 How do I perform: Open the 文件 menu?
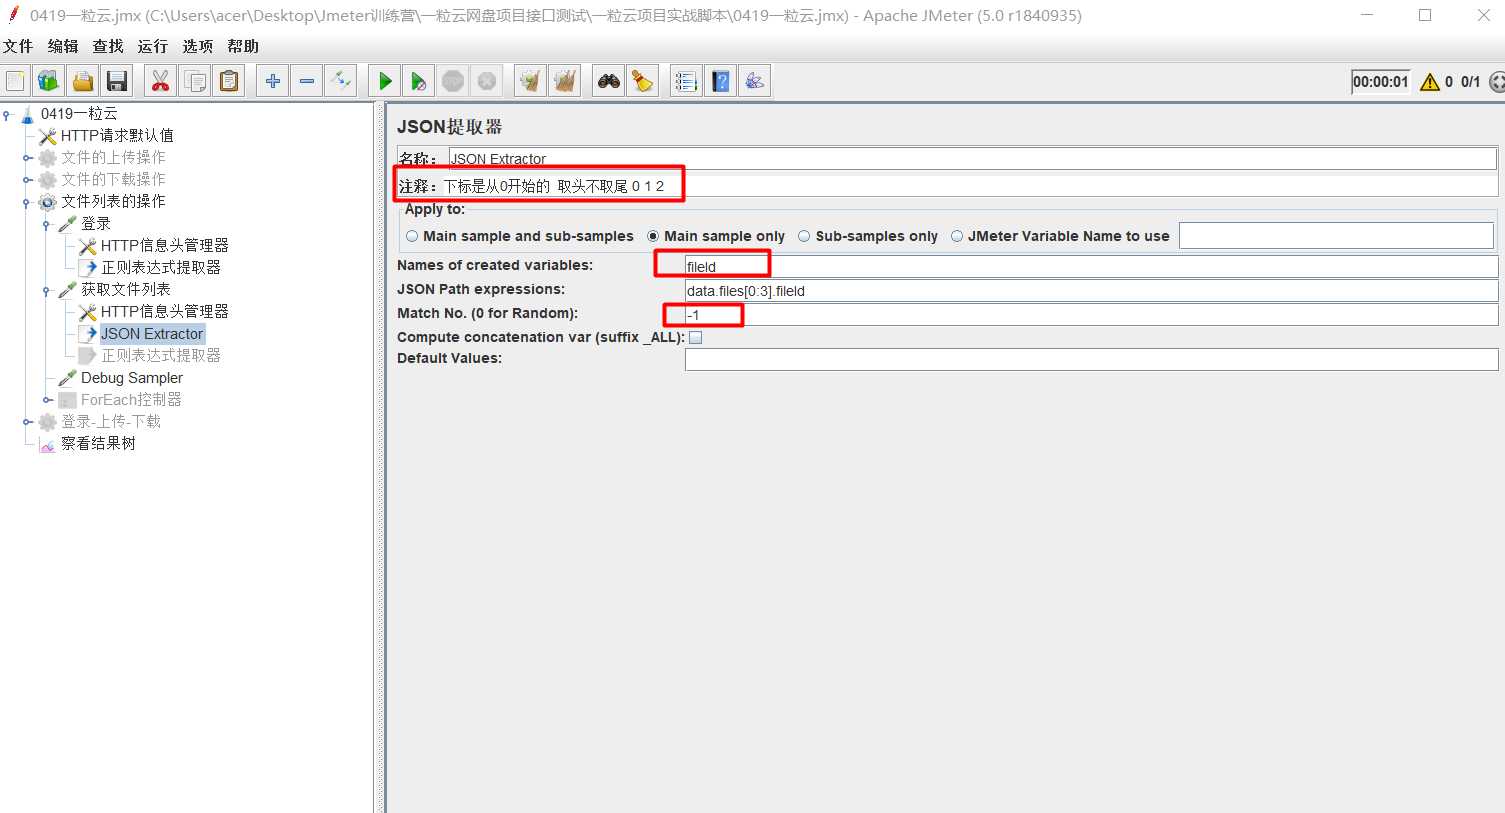18,46
